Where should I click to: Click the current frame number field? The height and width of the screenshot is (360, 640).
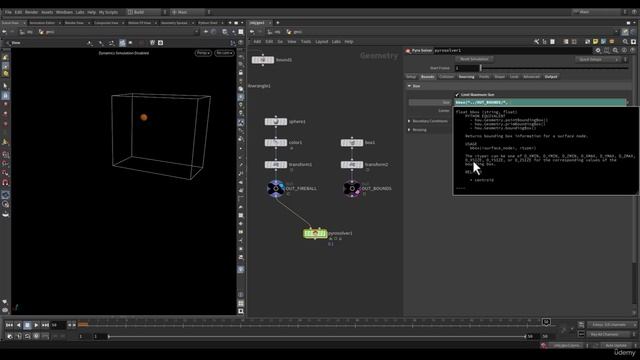point(58,325)
